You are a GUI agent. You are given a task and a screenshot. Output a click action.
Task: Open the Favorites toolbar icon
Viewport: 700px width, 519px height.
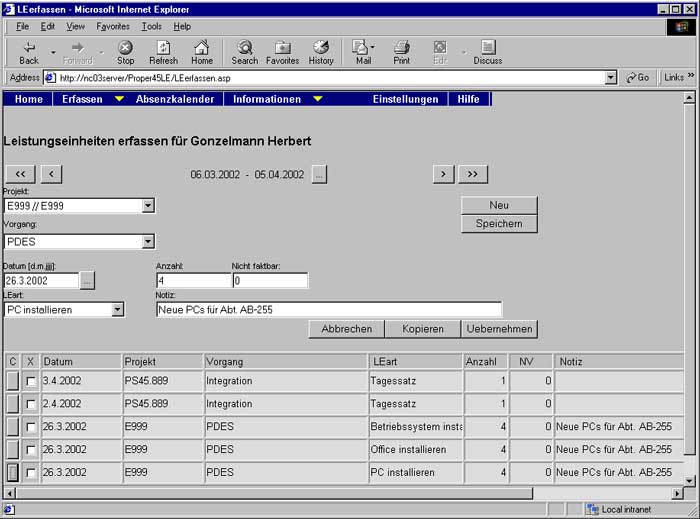point(282,48)
